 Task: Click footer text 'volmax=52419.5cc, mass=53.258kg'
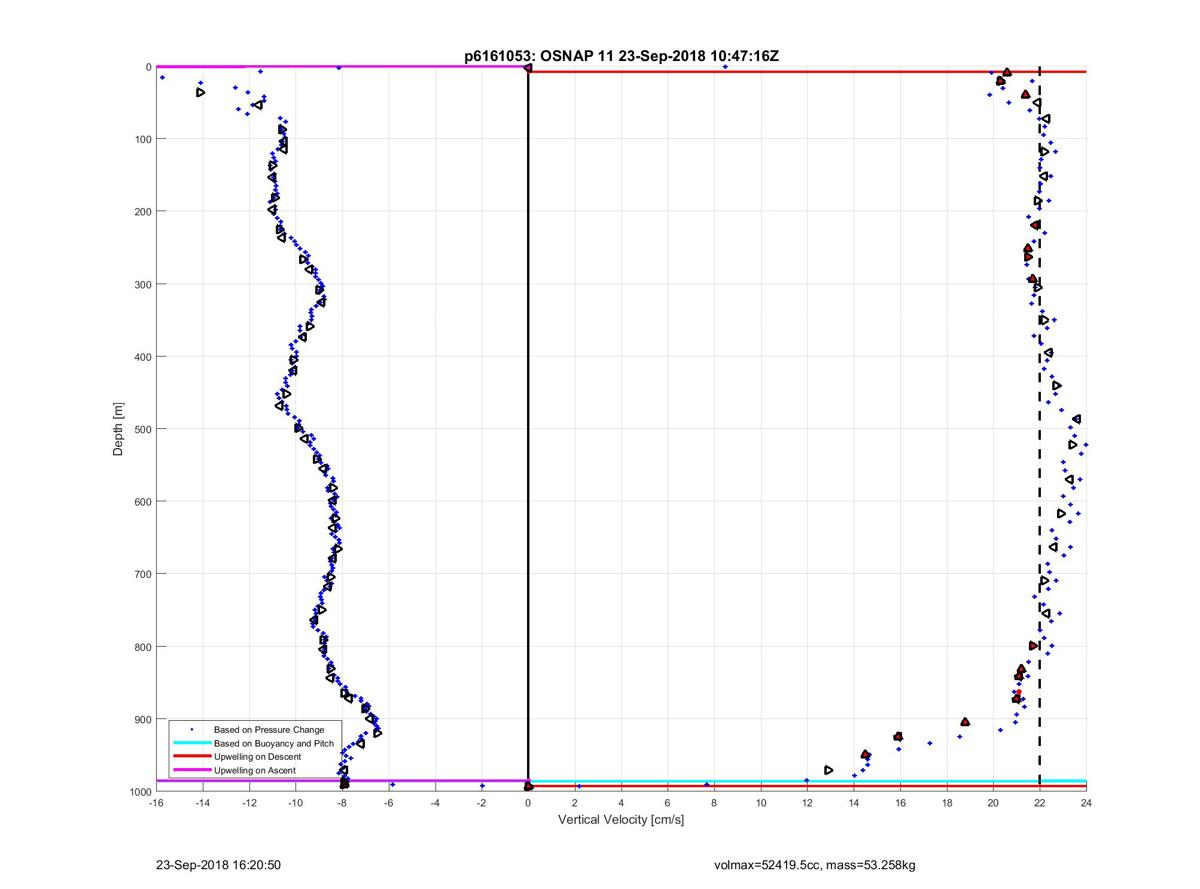pos(814,865)
